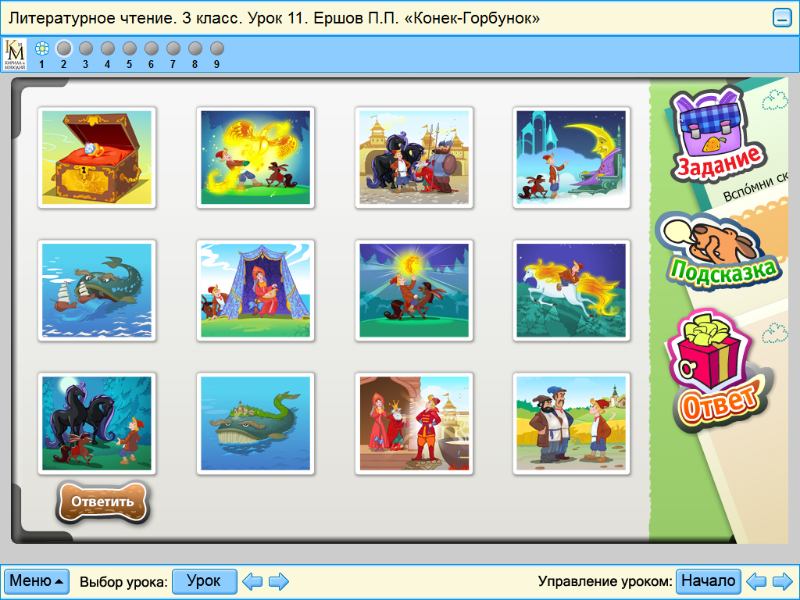This screenshot has width=800, height=600.
Task: Jump to slide 6 dot
Action: tap(151, 48)
